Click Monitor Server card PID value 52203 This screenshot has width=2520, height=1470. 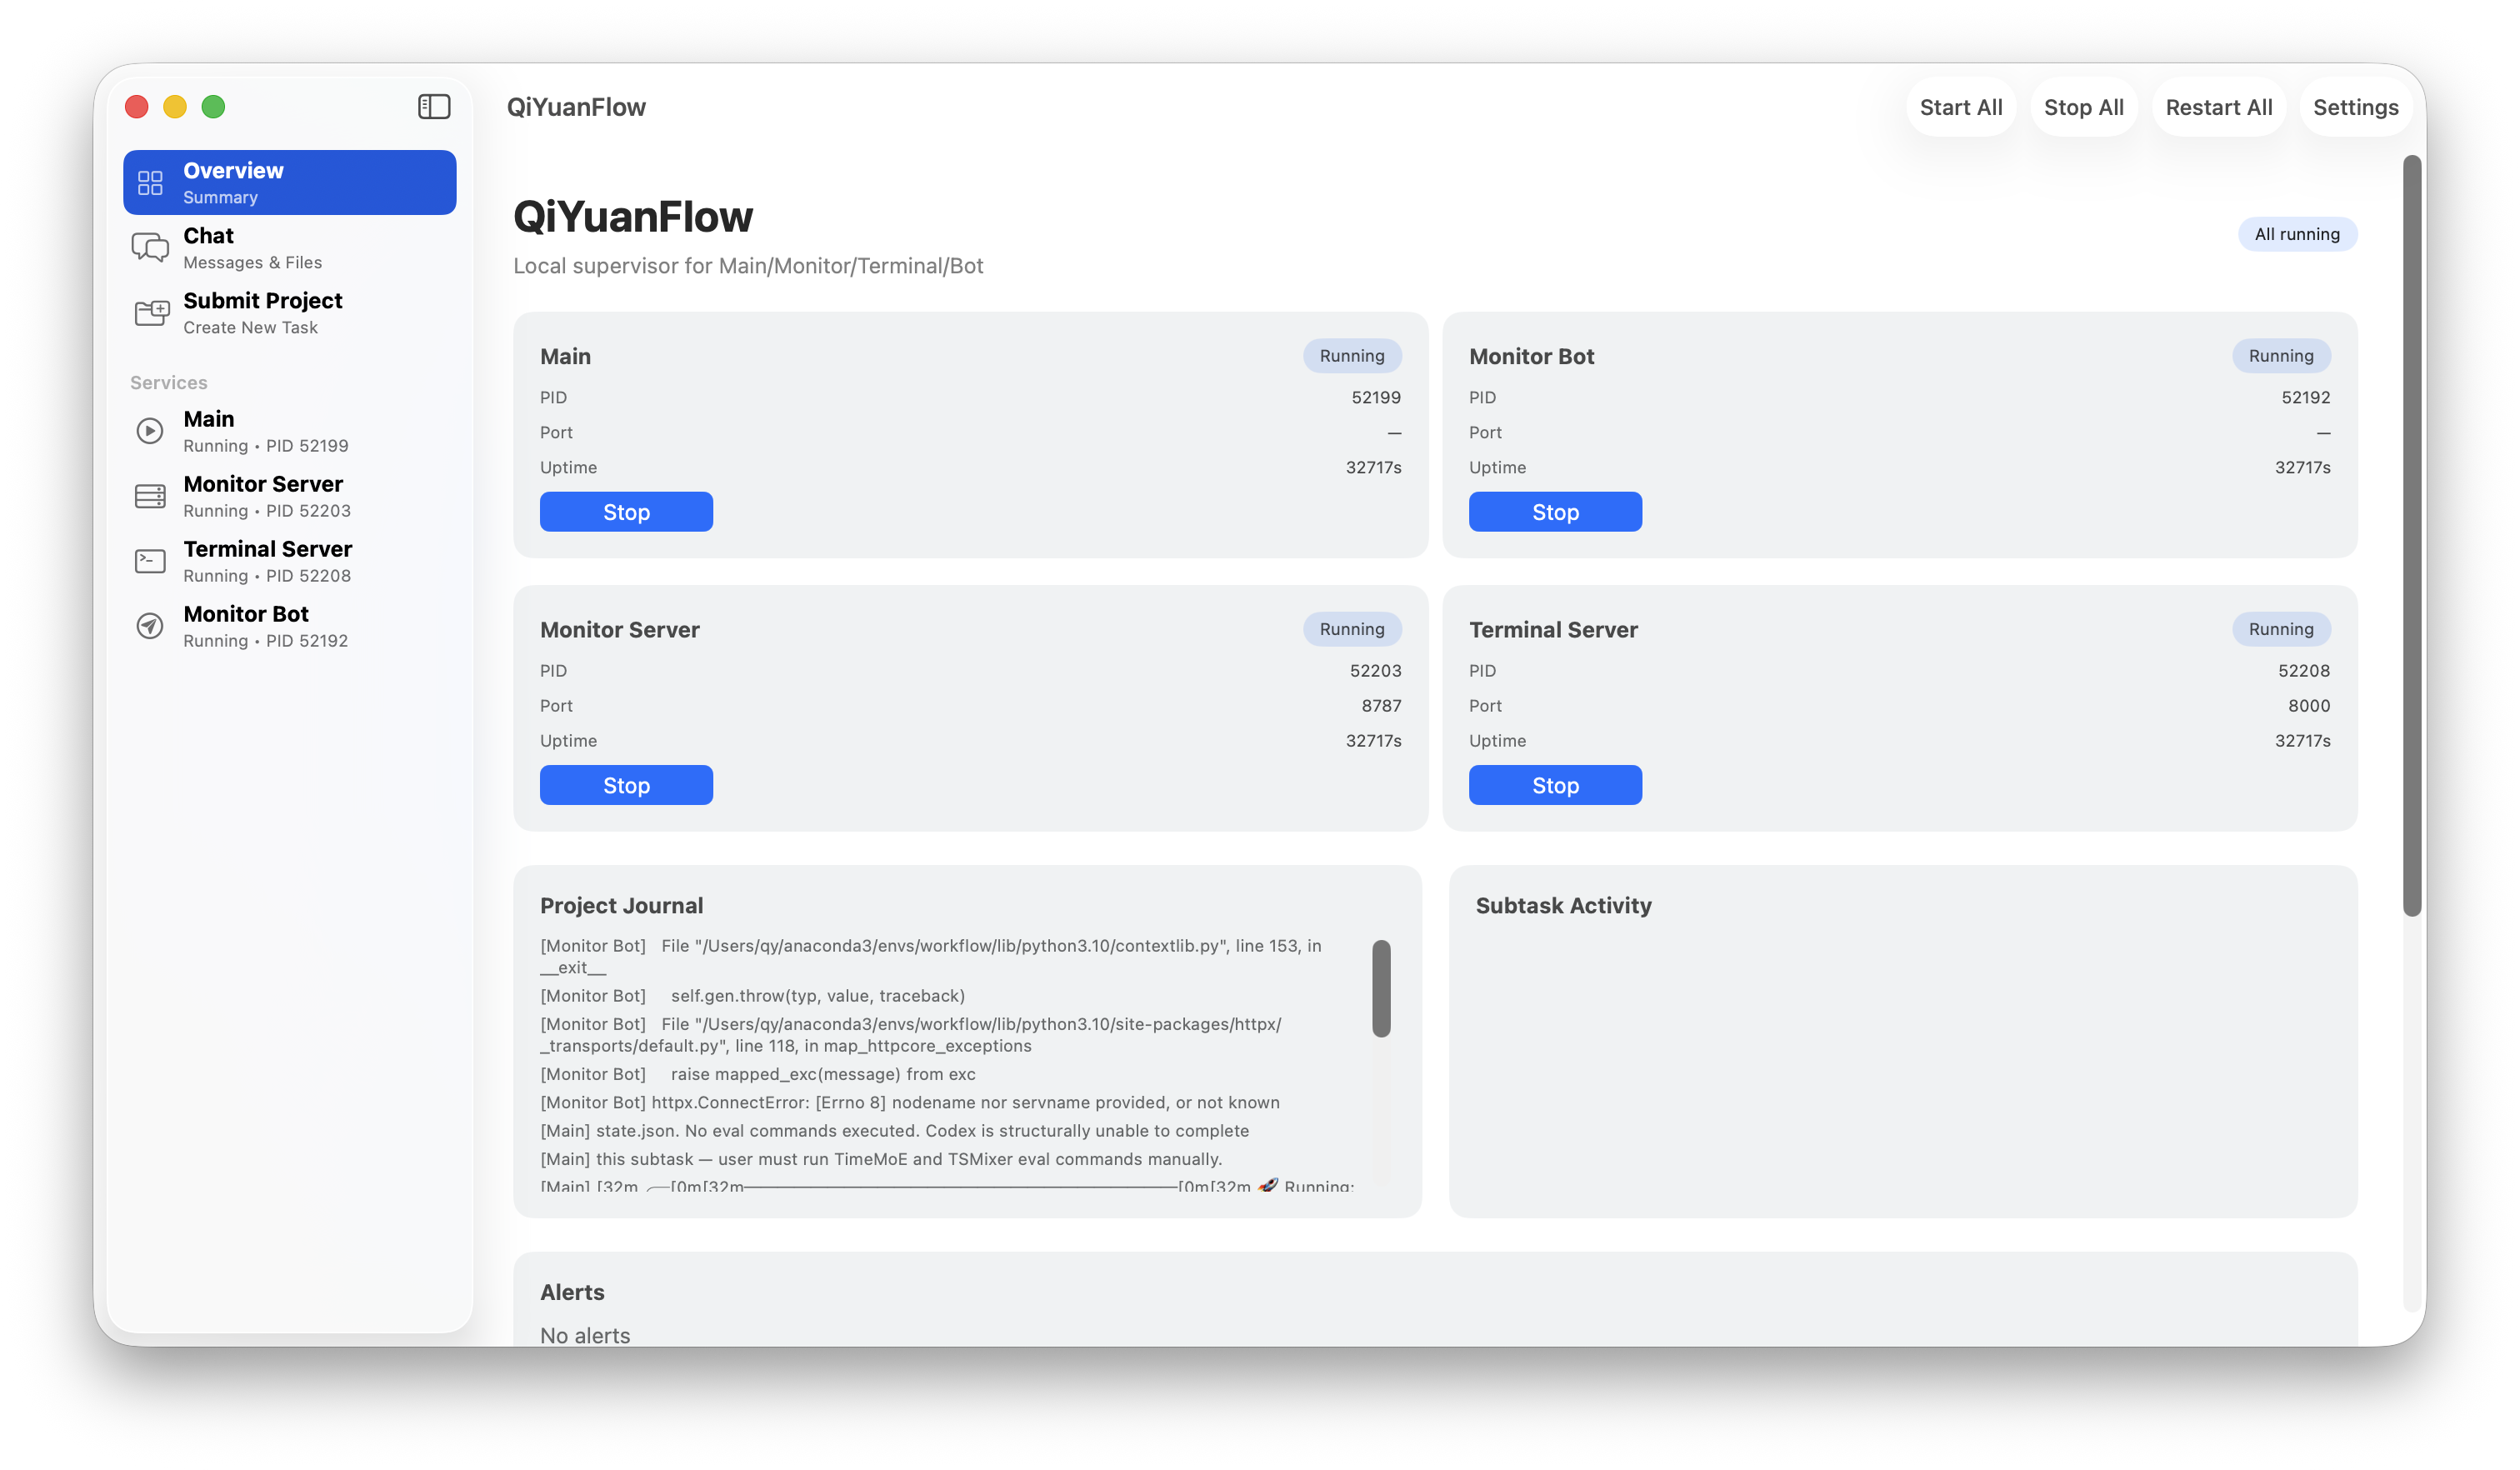click(x=1375, y=670)
